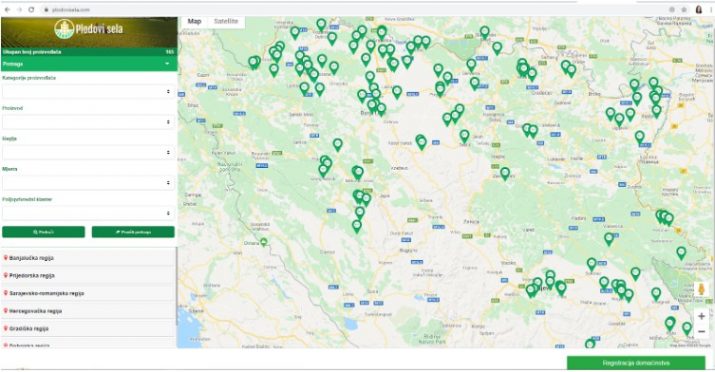Click the pin icon beside Banjalučka regija
This screenshot has width=715, height=372.
click(x=6, y=258)
